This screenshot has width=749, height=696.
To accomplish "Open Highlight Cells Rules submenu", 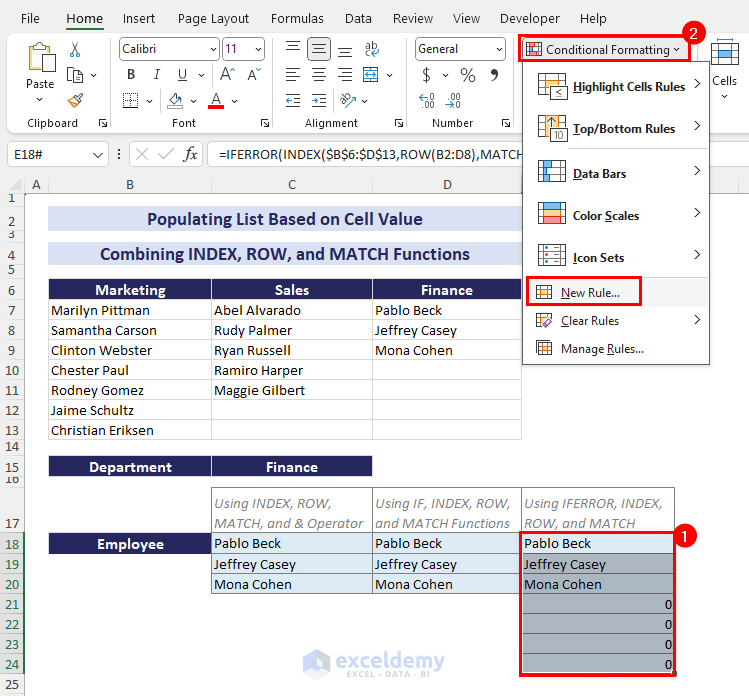I will [x=616, y=86].
